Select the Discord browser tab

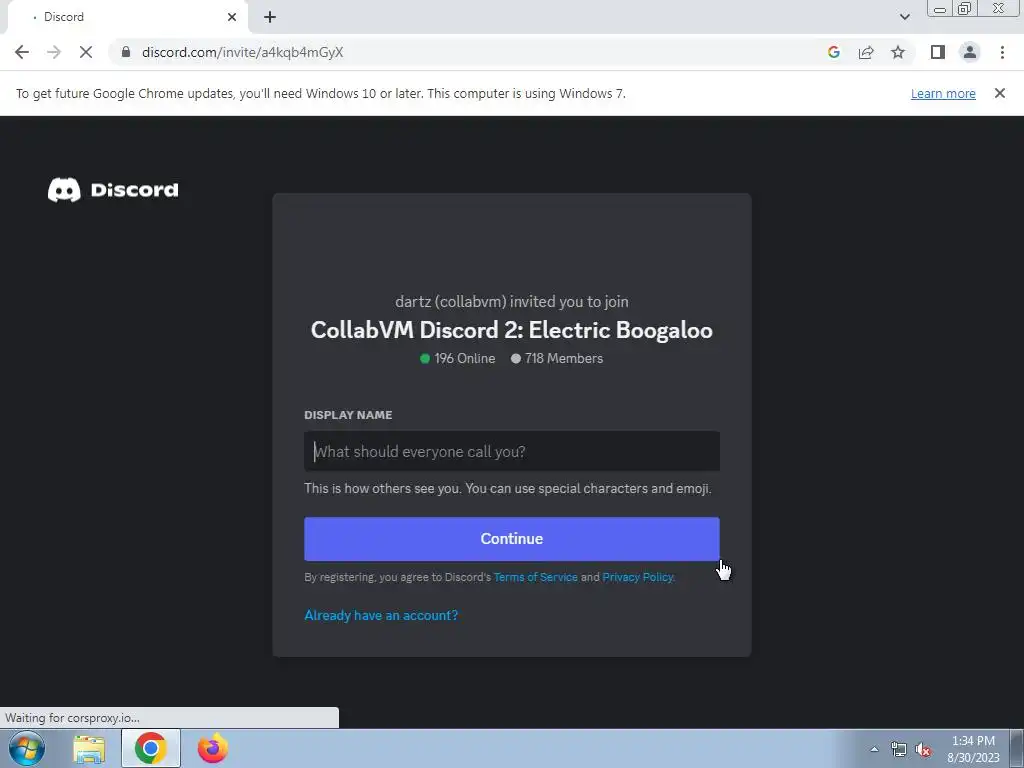pyautogui.click(x=127, y=17)
